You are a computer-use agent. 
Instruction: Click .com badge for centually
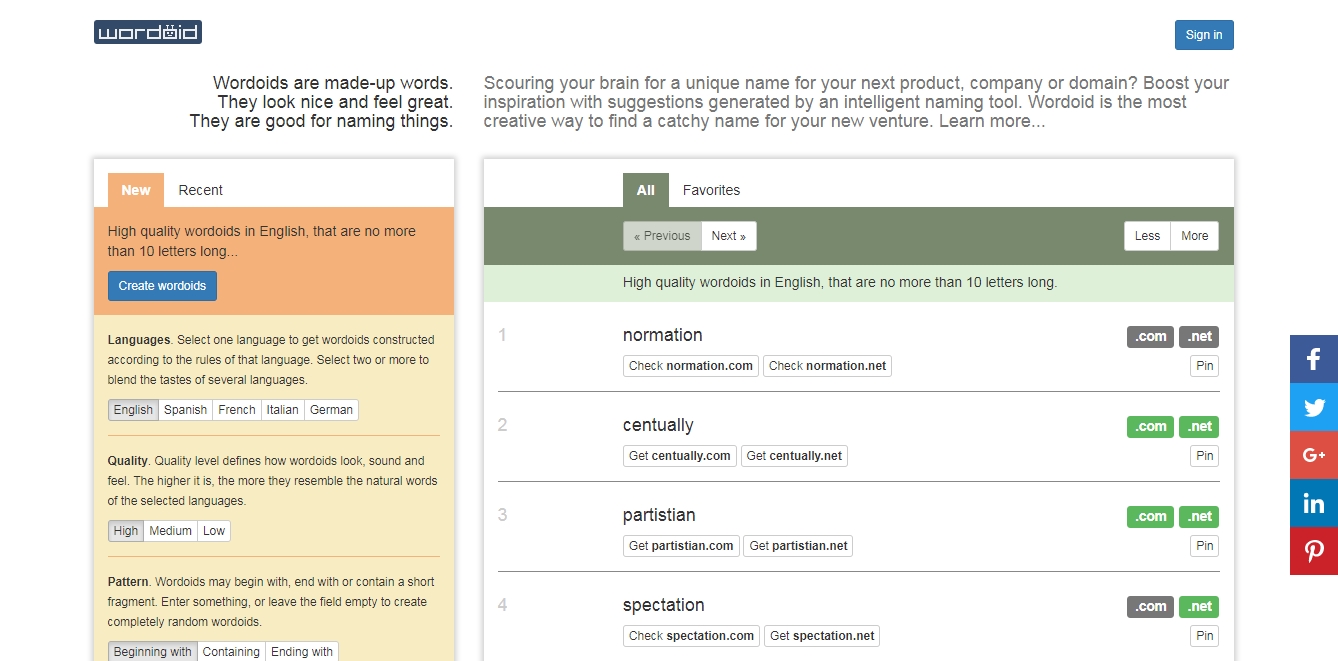tap(1150, 427)
